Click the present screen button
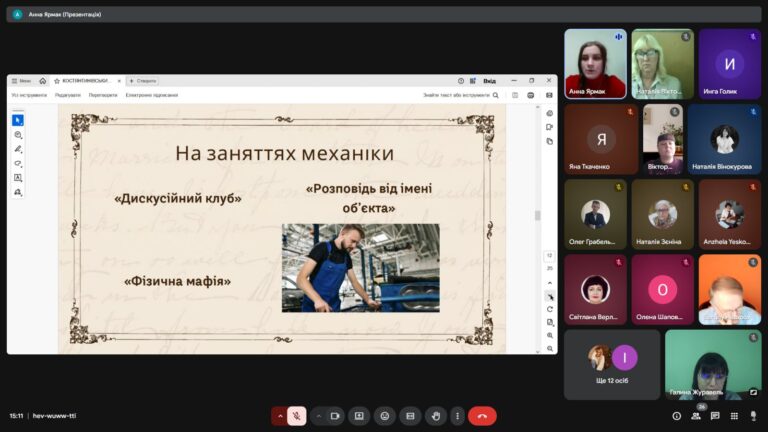 tap(359, 416)
